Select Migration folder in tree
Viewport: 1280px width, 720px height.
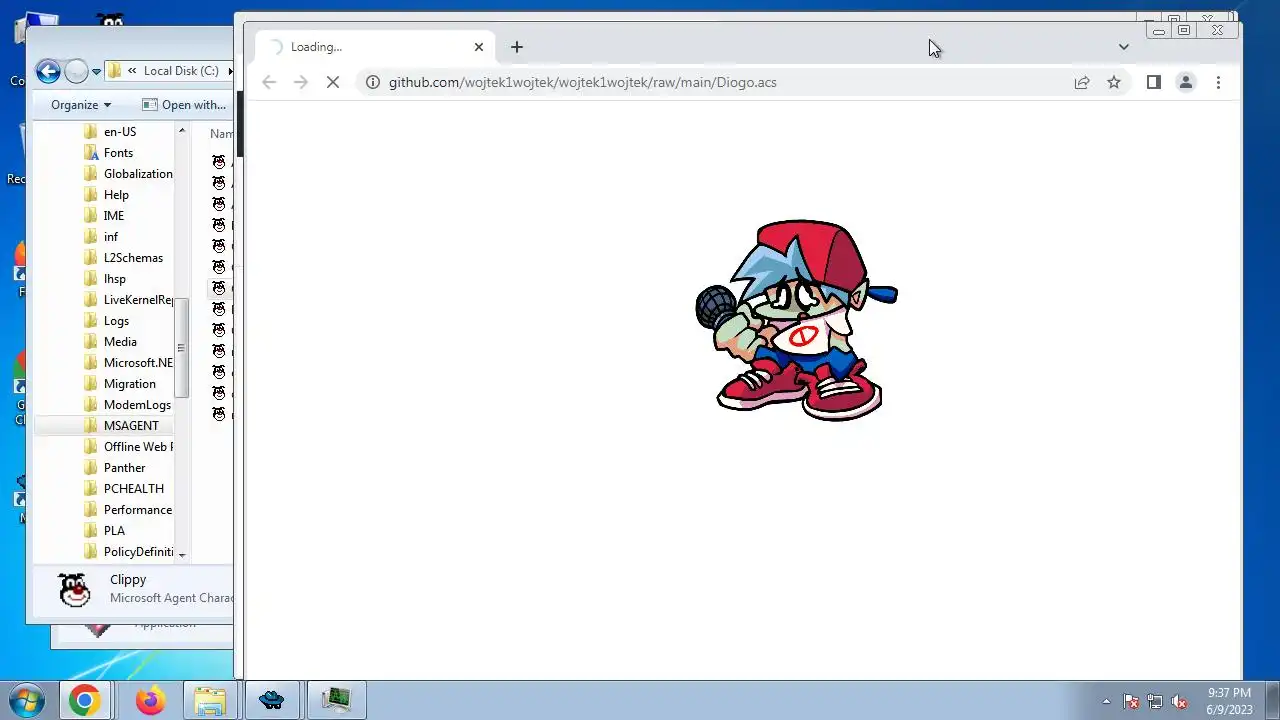[130, 384]
